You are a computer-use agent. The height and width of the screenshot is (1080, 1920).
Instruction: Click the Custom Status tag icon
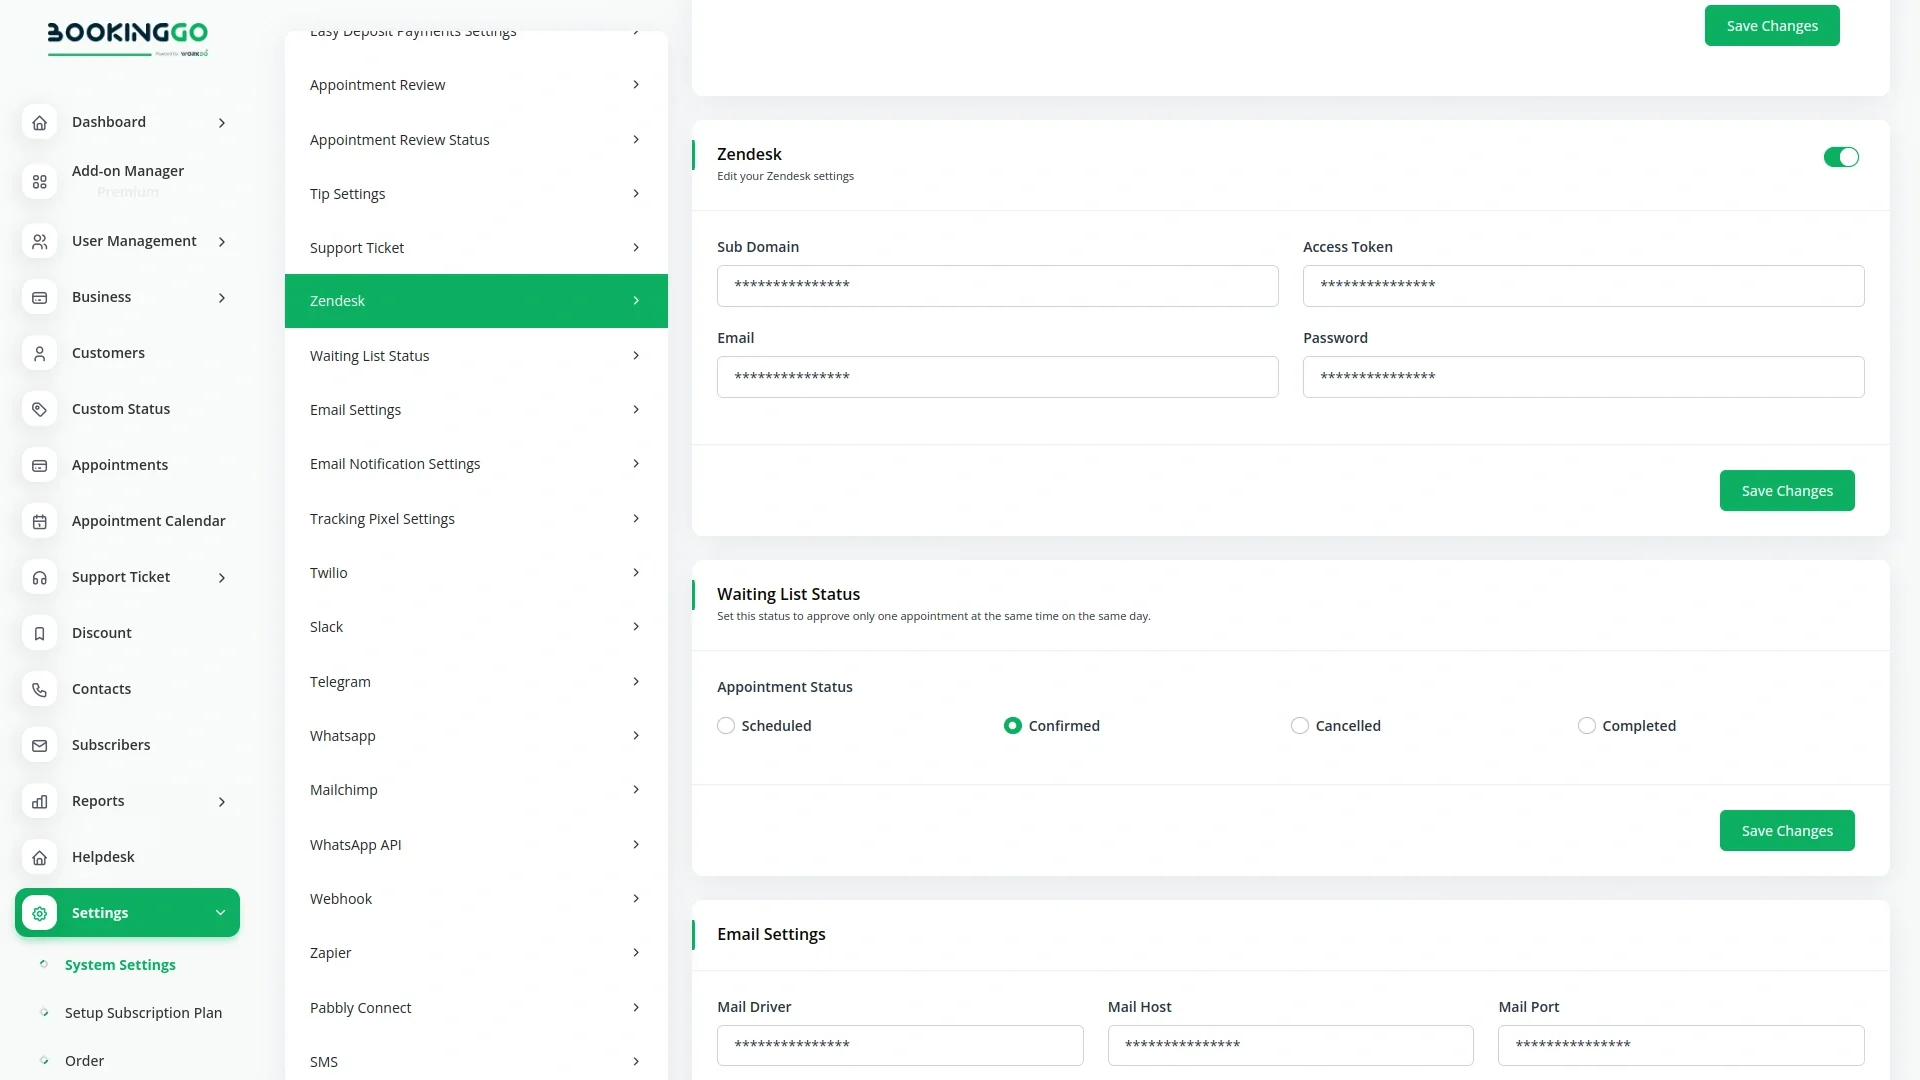[39, 409]
